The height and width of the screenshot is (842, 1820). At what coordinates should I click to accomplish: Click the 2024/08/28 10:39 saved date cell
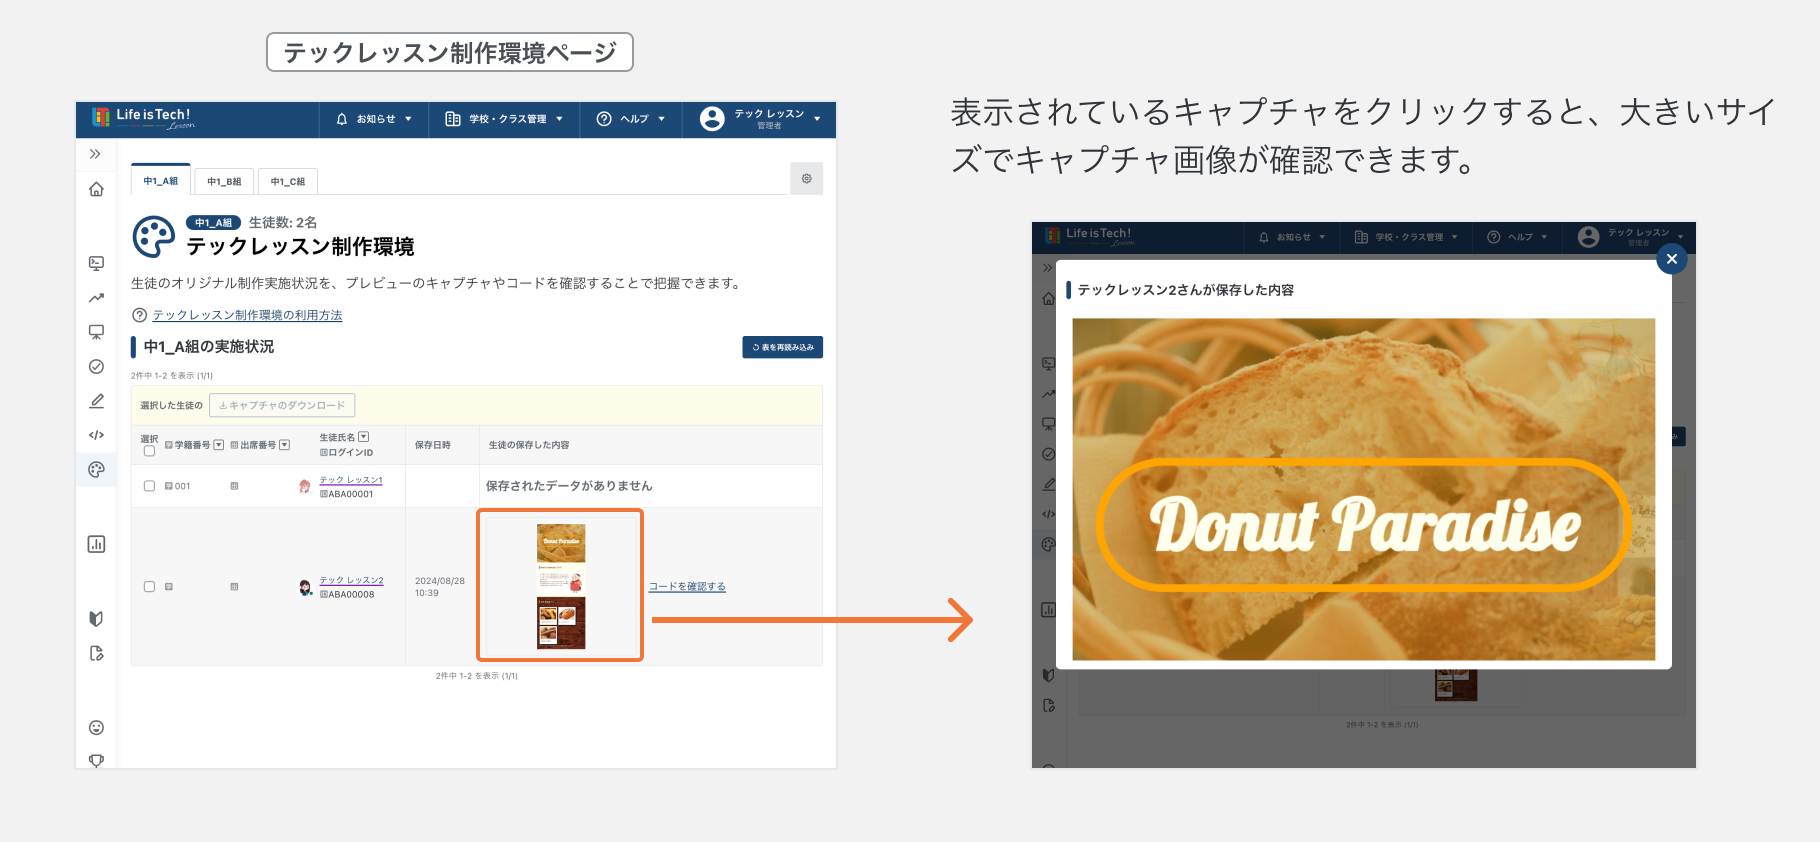(440, 587)
